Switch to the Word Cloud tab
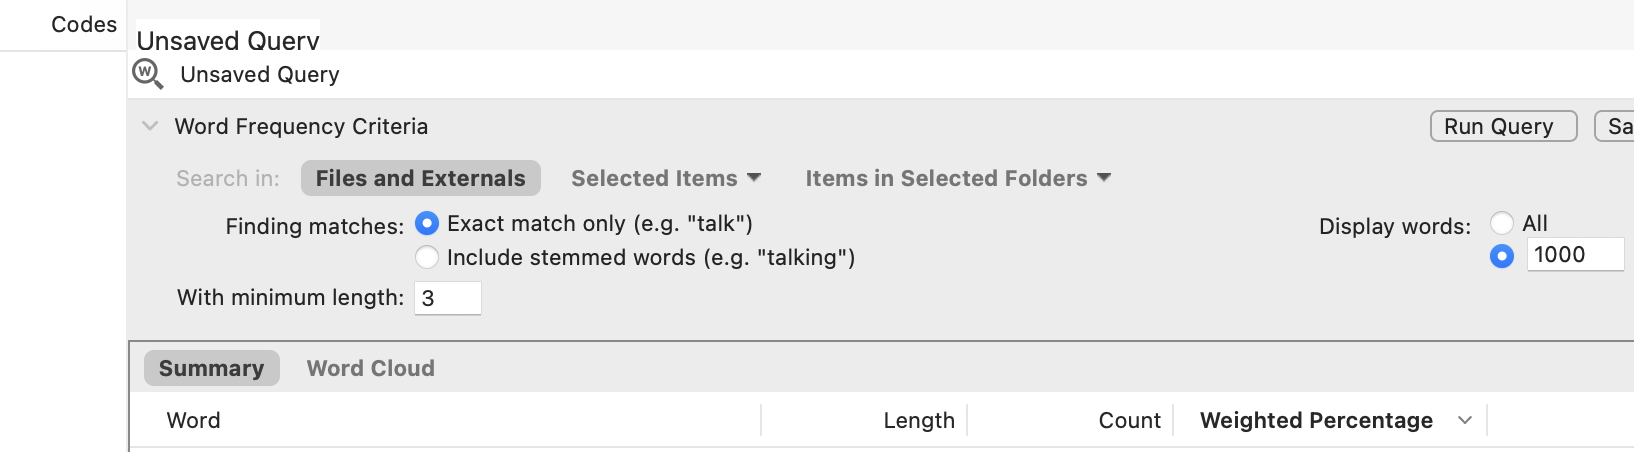This screenshot has width=1634, height=452. coord(370,368)
